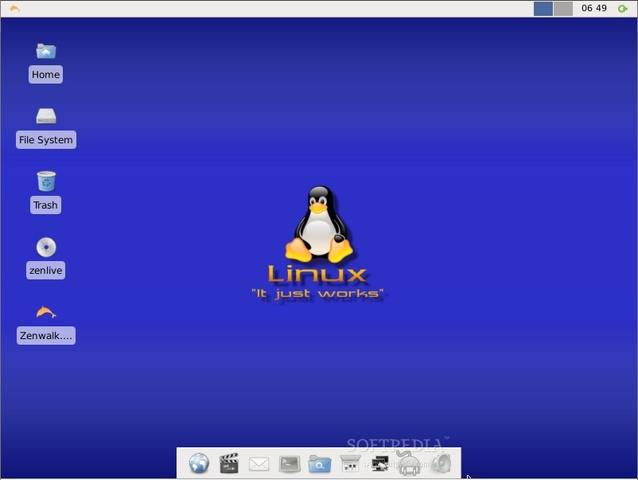
Task: Select the "Home" label text
Action: pos(46,74)
